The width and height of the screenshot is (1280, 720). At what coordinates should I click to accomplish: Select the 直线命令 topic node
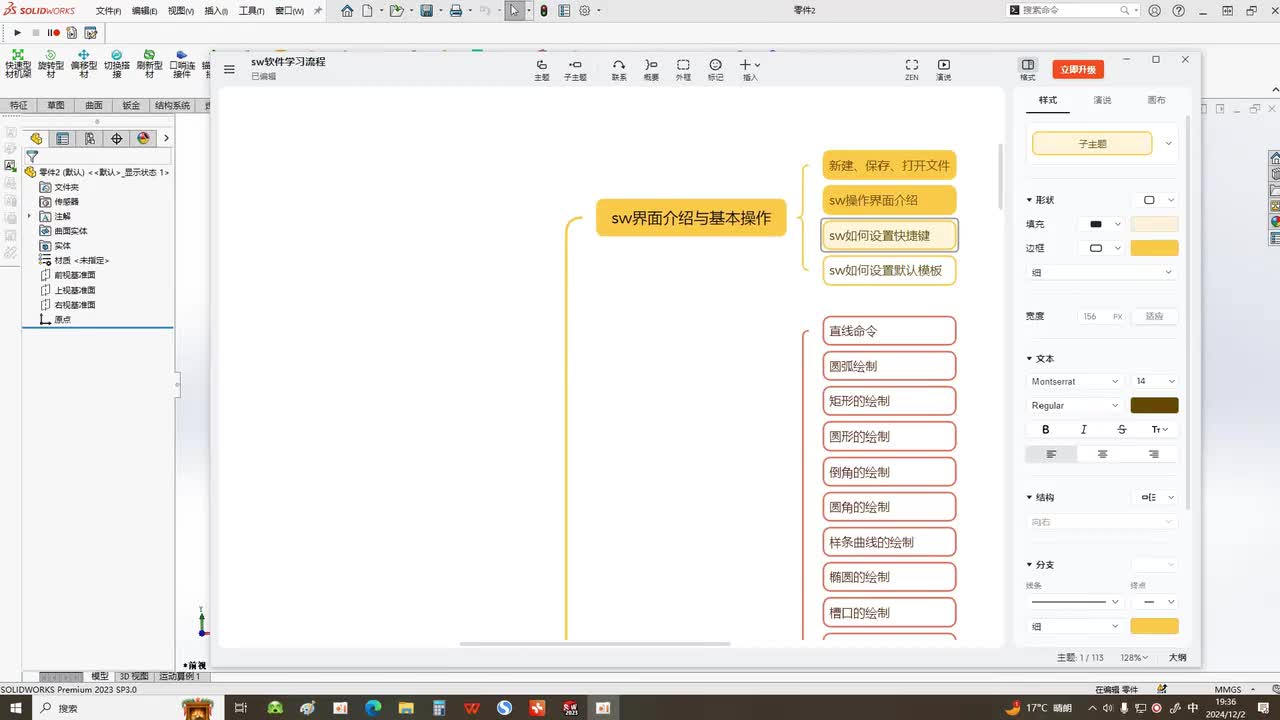pyautogui.click(x=889, y=331)
